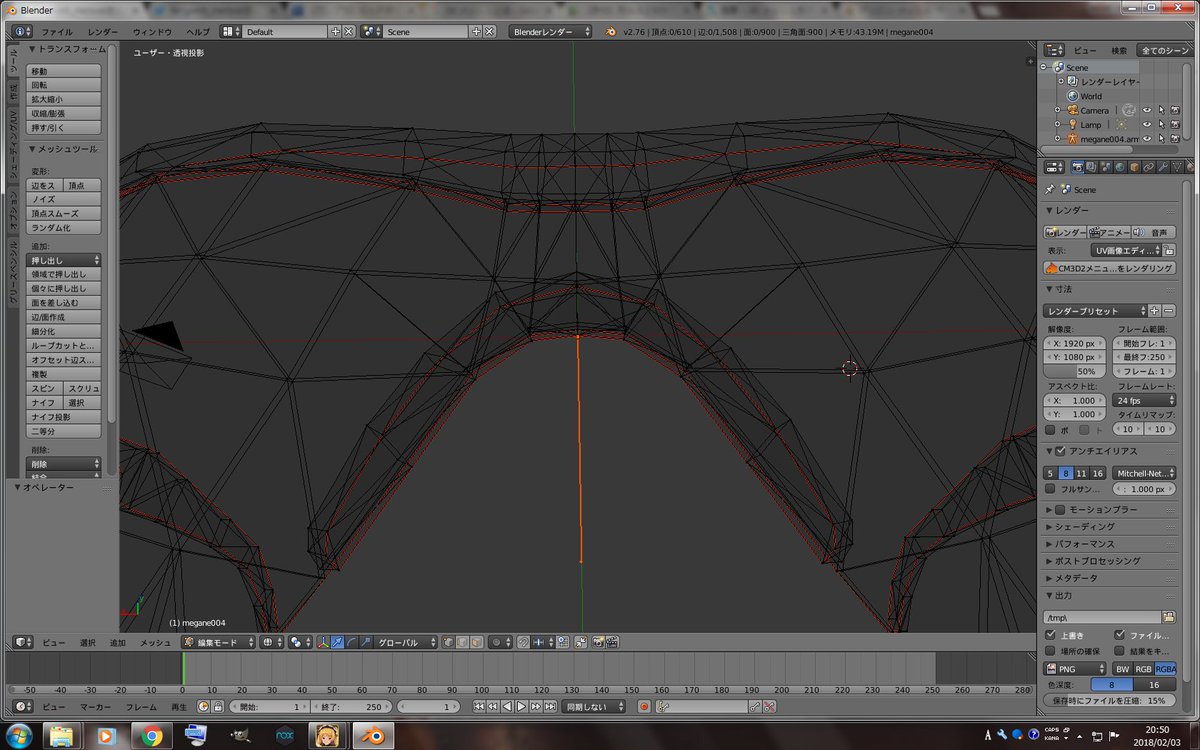Open the 編集モード mode dropdown

point(220,643)
